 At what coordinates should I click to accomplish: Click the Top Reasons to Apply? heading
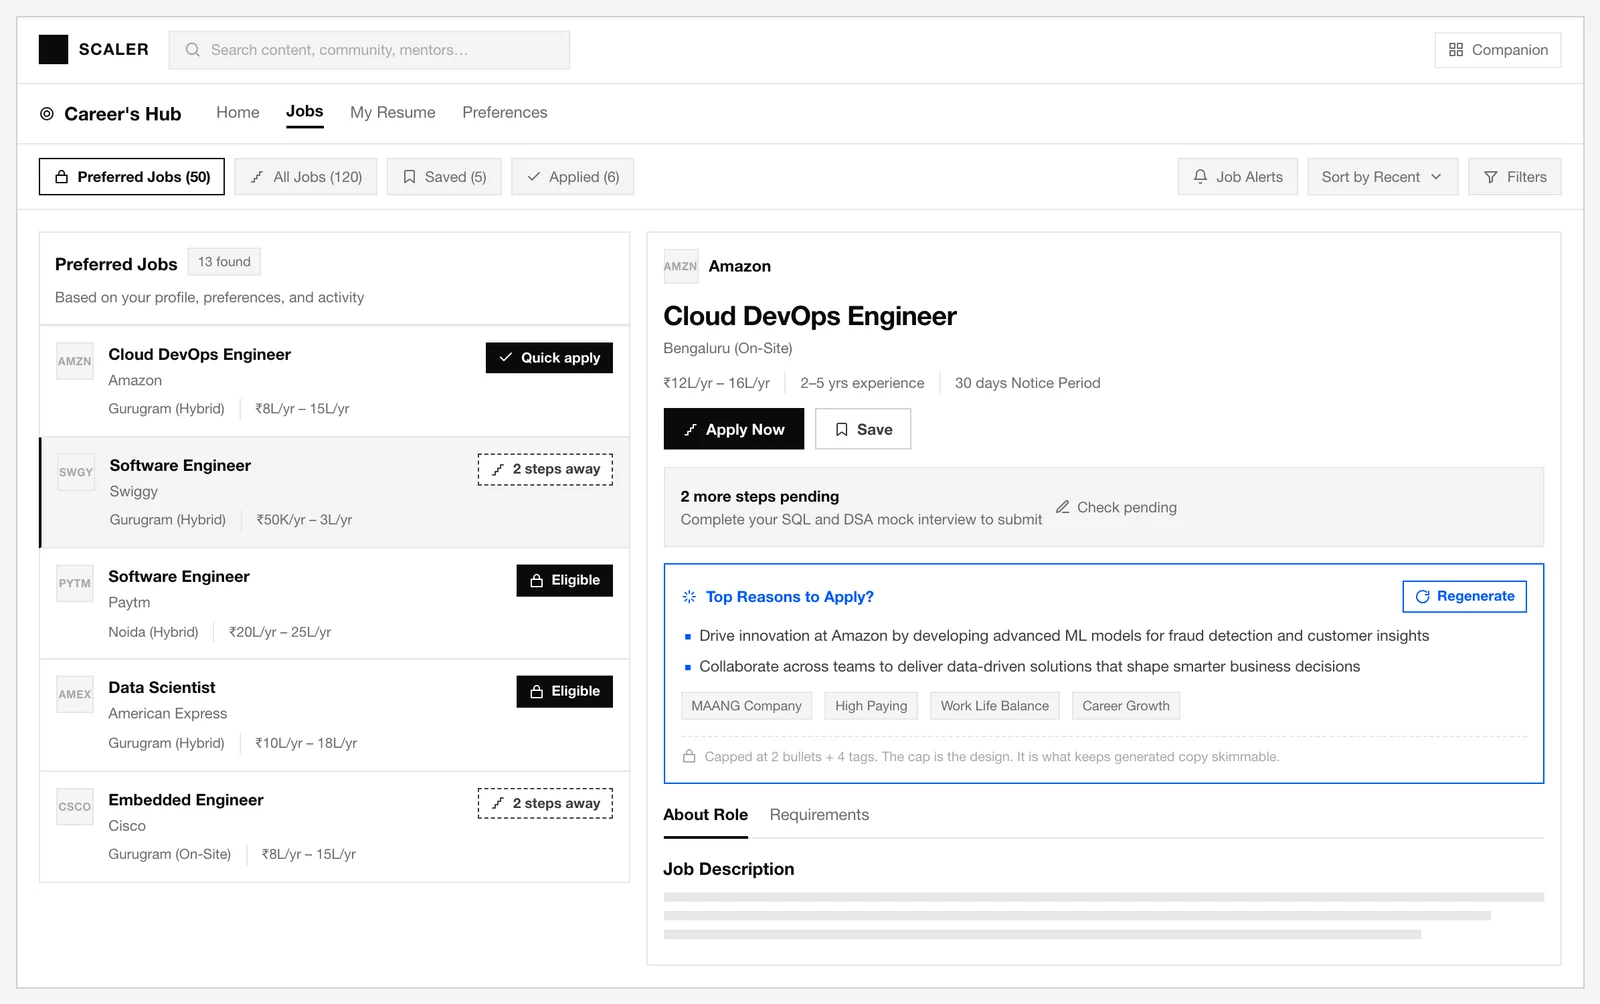coord(790,597)
